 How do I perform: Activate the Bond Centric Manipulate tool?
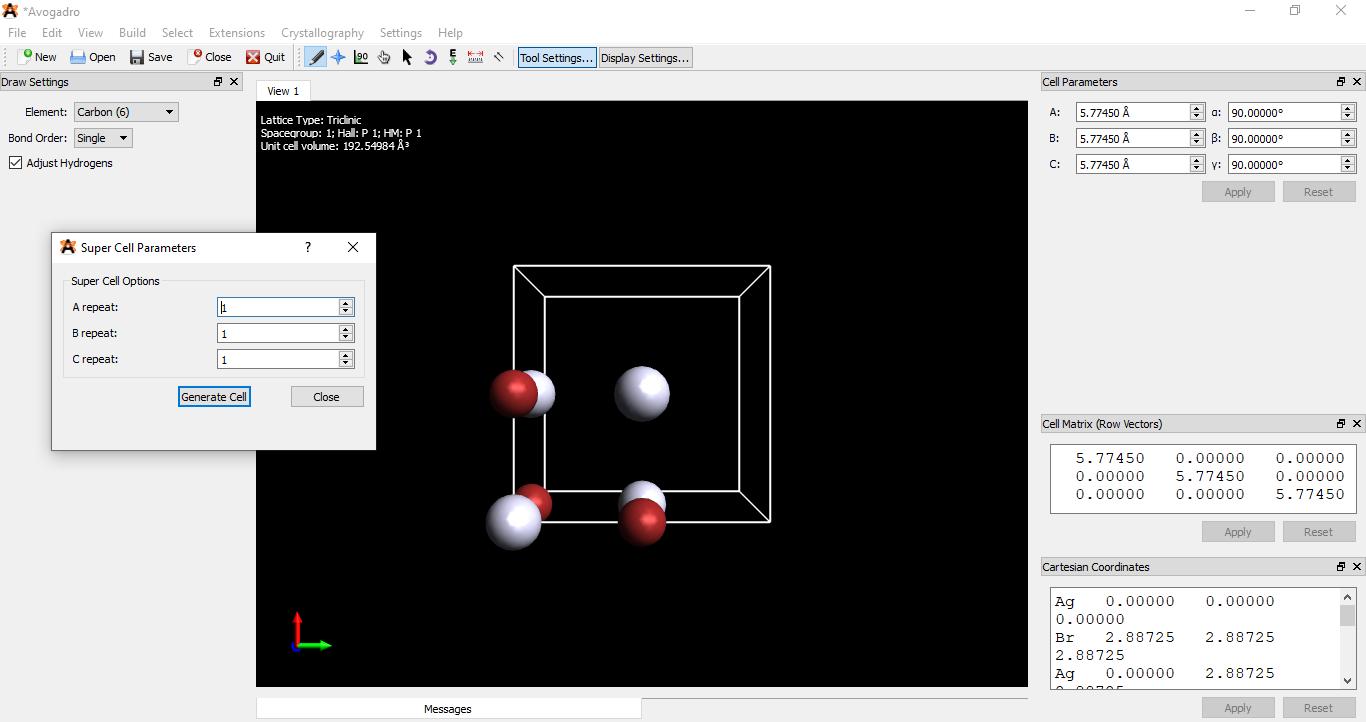(x=361, y=58)
